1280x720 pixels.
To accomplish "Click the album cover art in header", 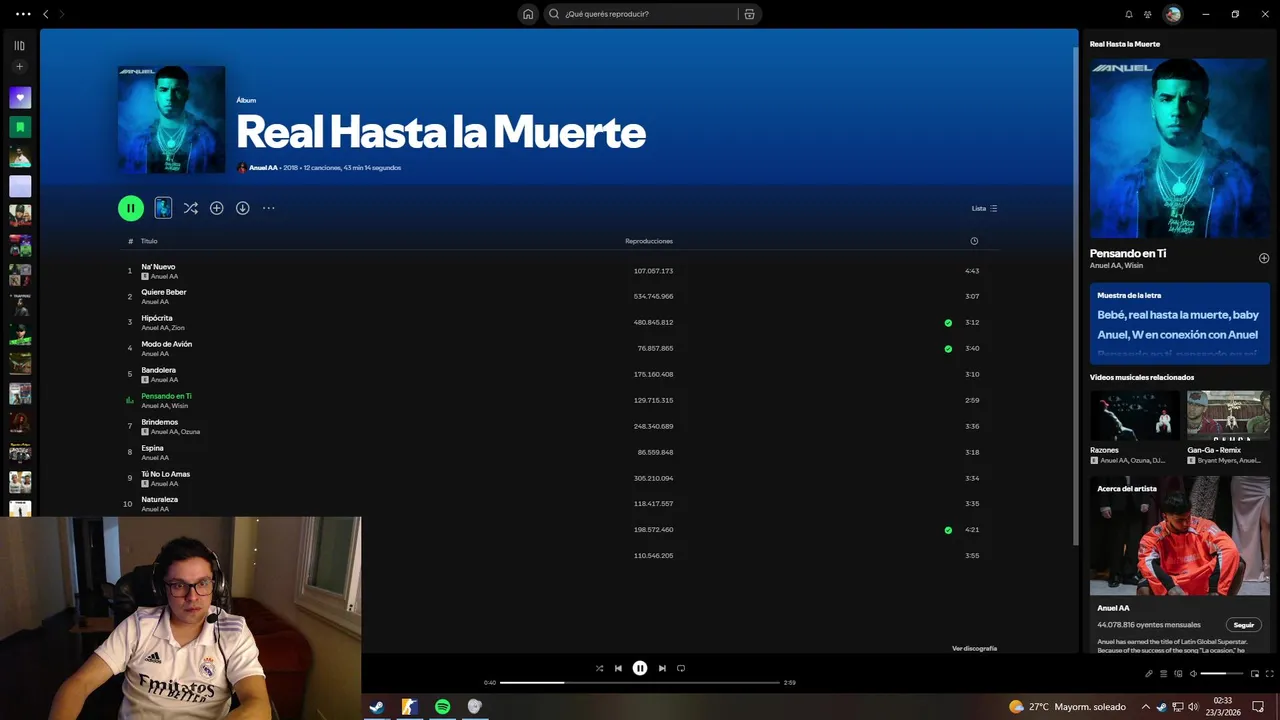I will [x=171, y=120].
